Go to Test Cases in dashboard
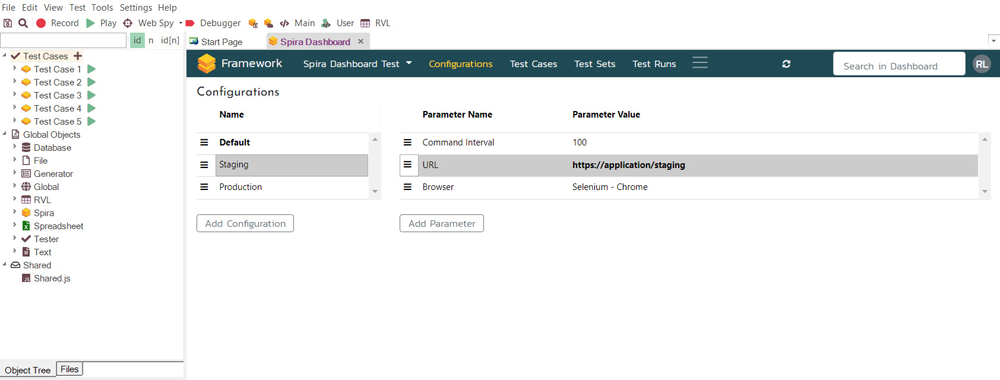Image resolution: width=1000 pixels, height=380 pixels. click(533, 64)
